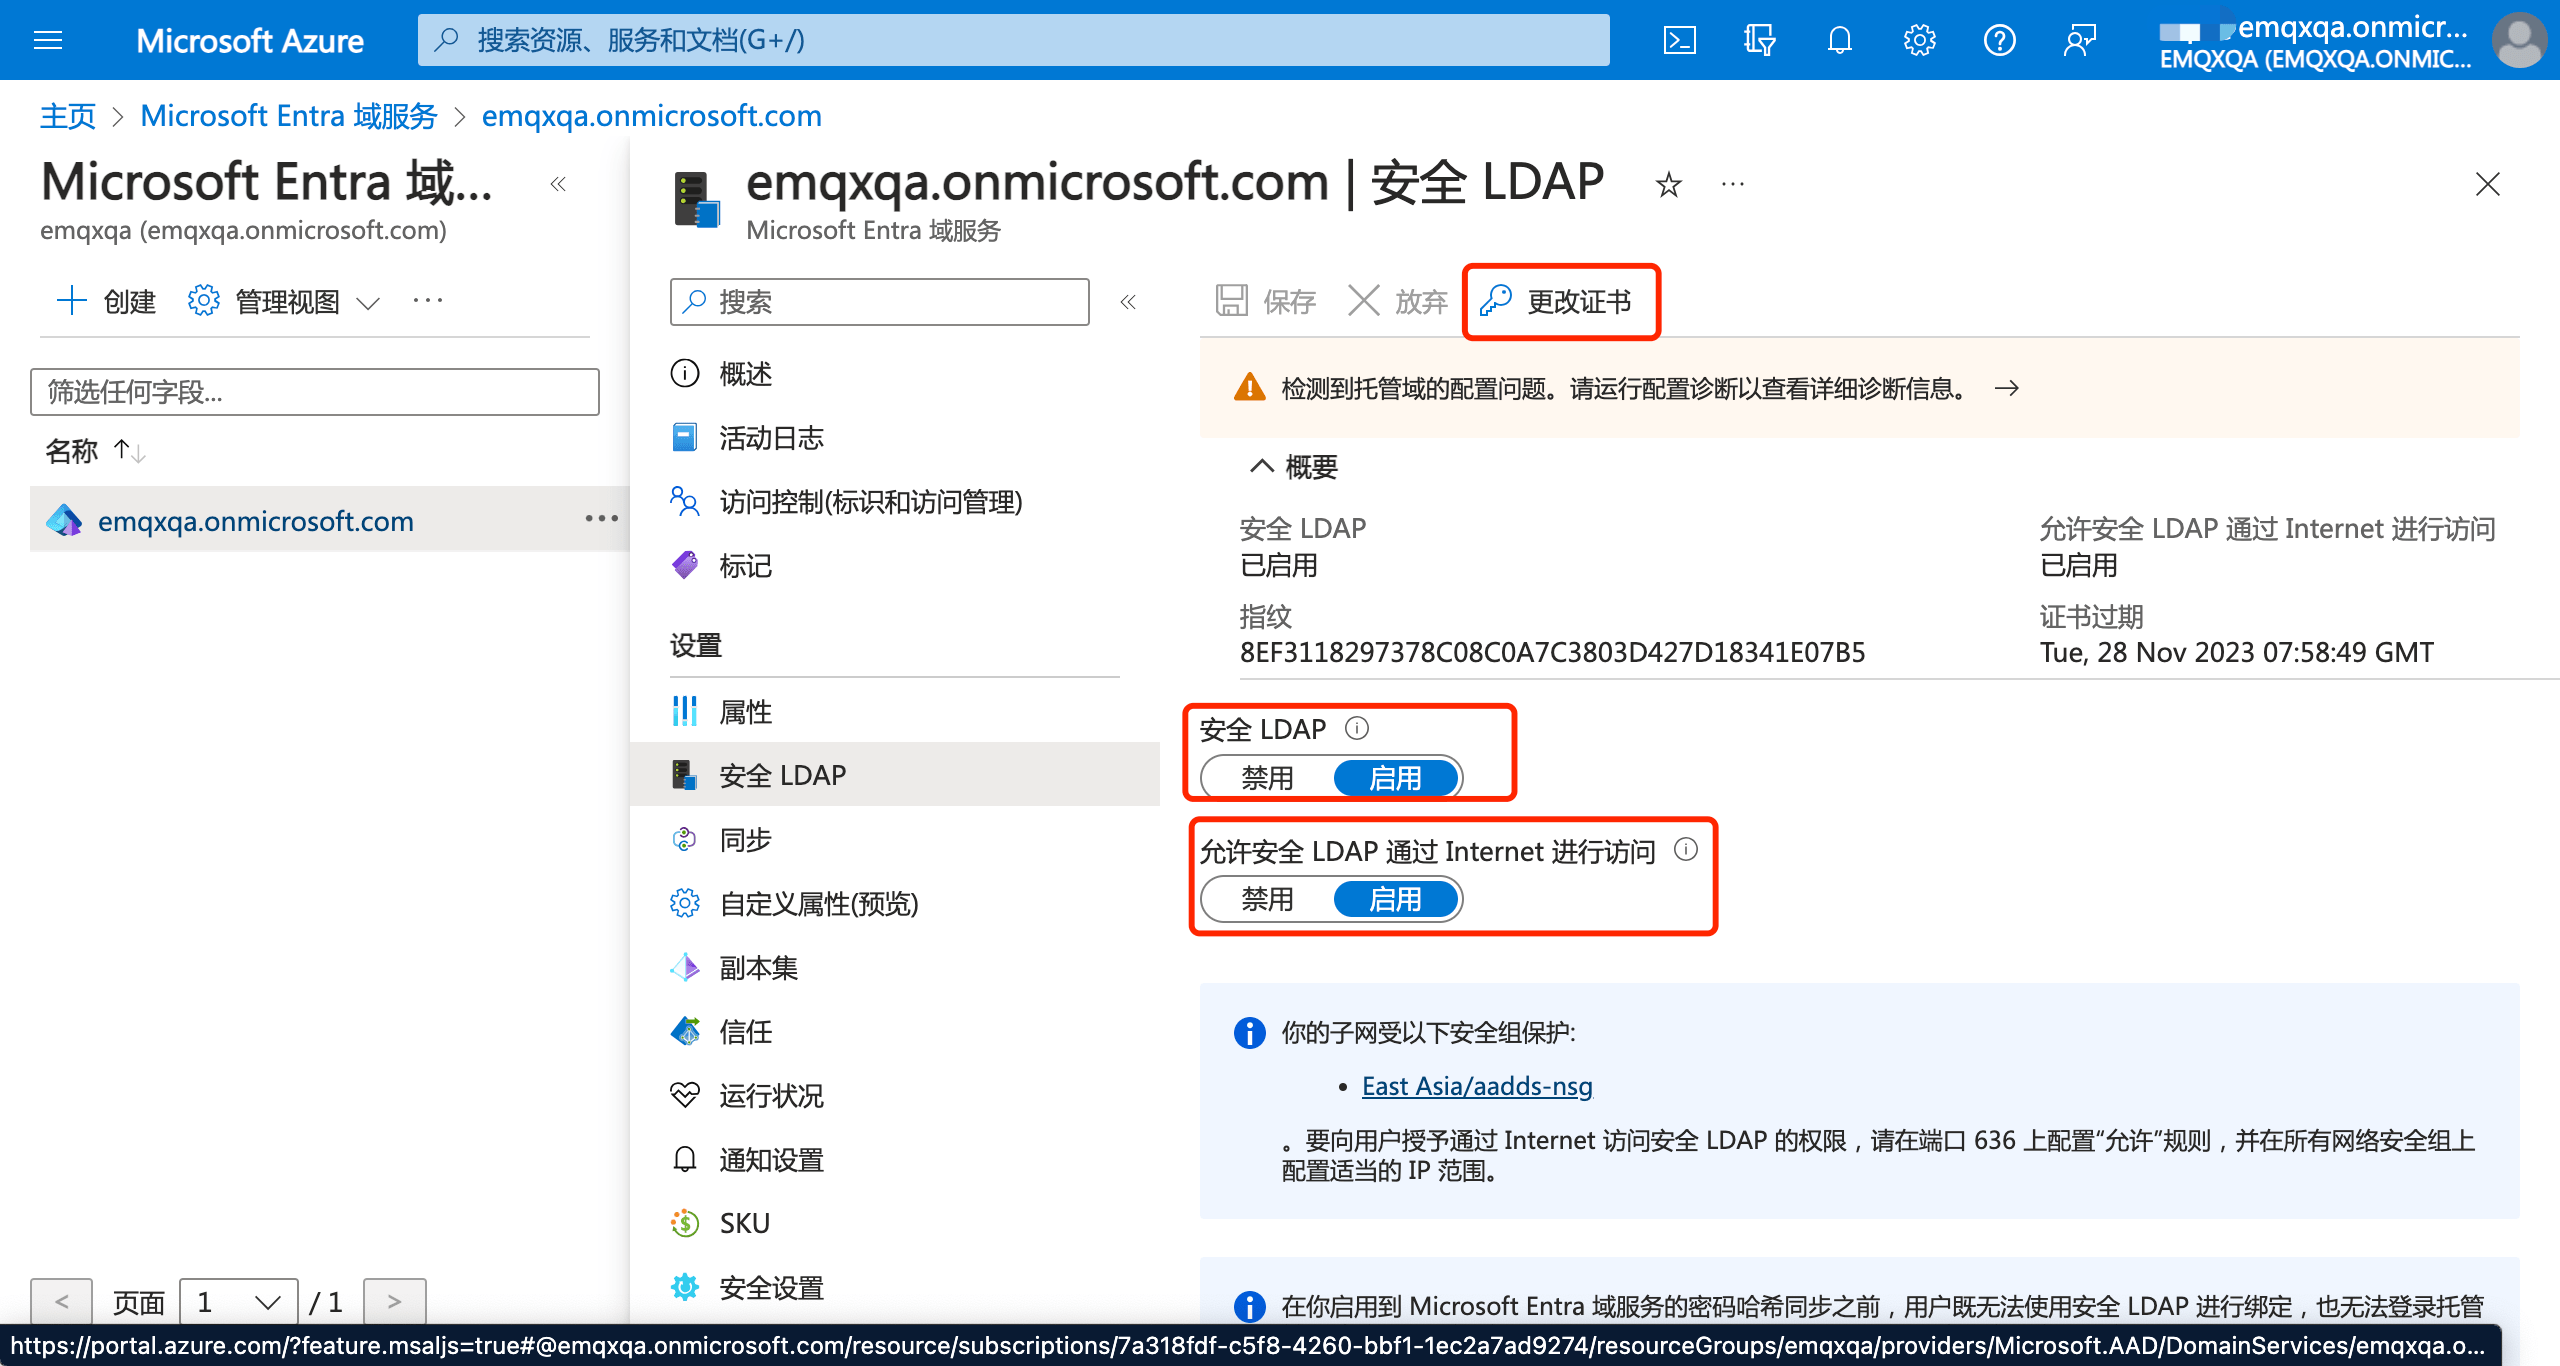Viewport: 2560px width, 1366px height.
Task: Open the 活动日志 panel
Action: click(770, 437)
